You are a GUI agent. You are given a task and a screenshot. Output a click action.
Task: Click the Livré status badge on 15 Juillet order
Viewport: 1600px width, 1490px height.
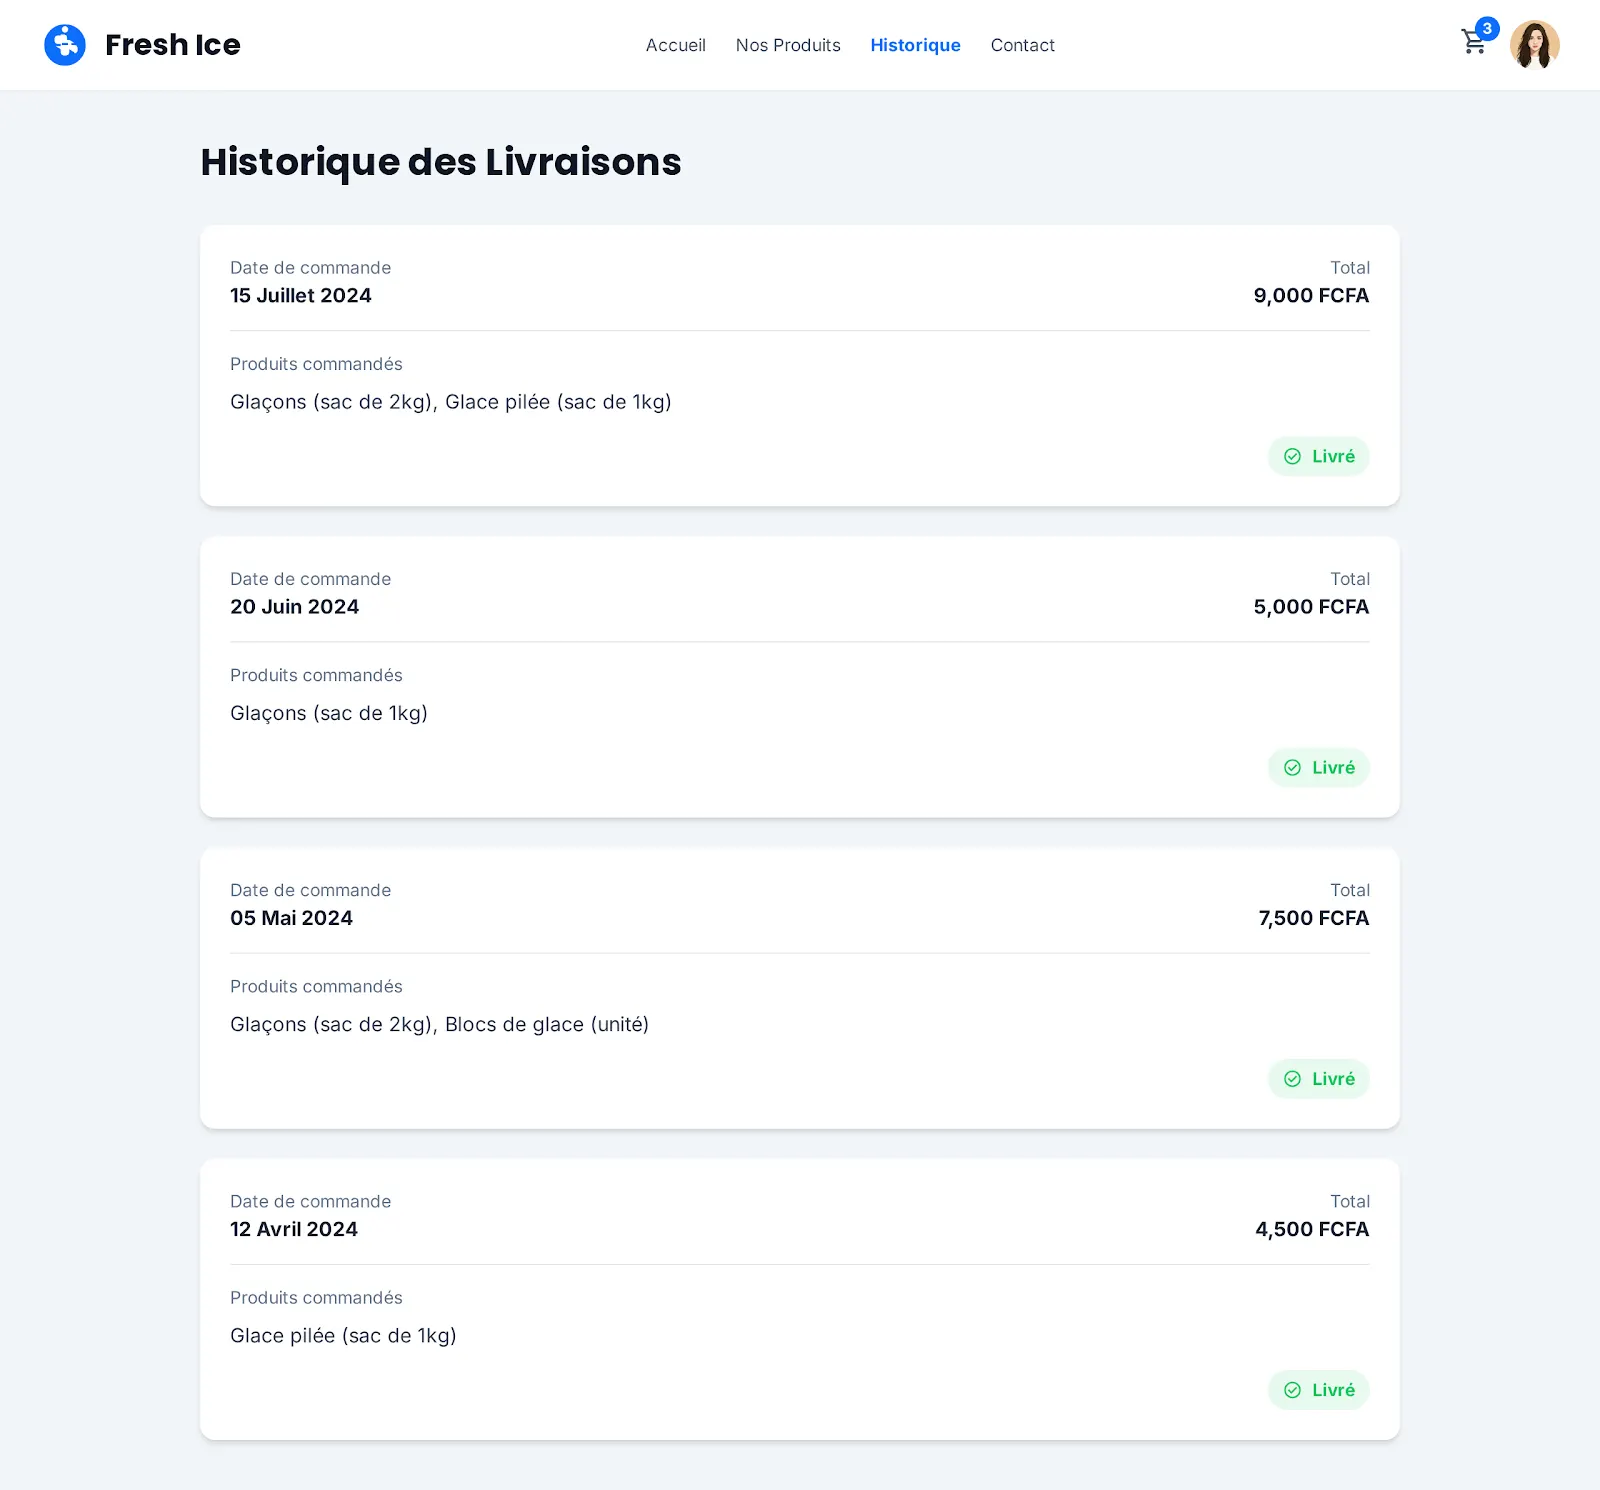click(1318, 456)
